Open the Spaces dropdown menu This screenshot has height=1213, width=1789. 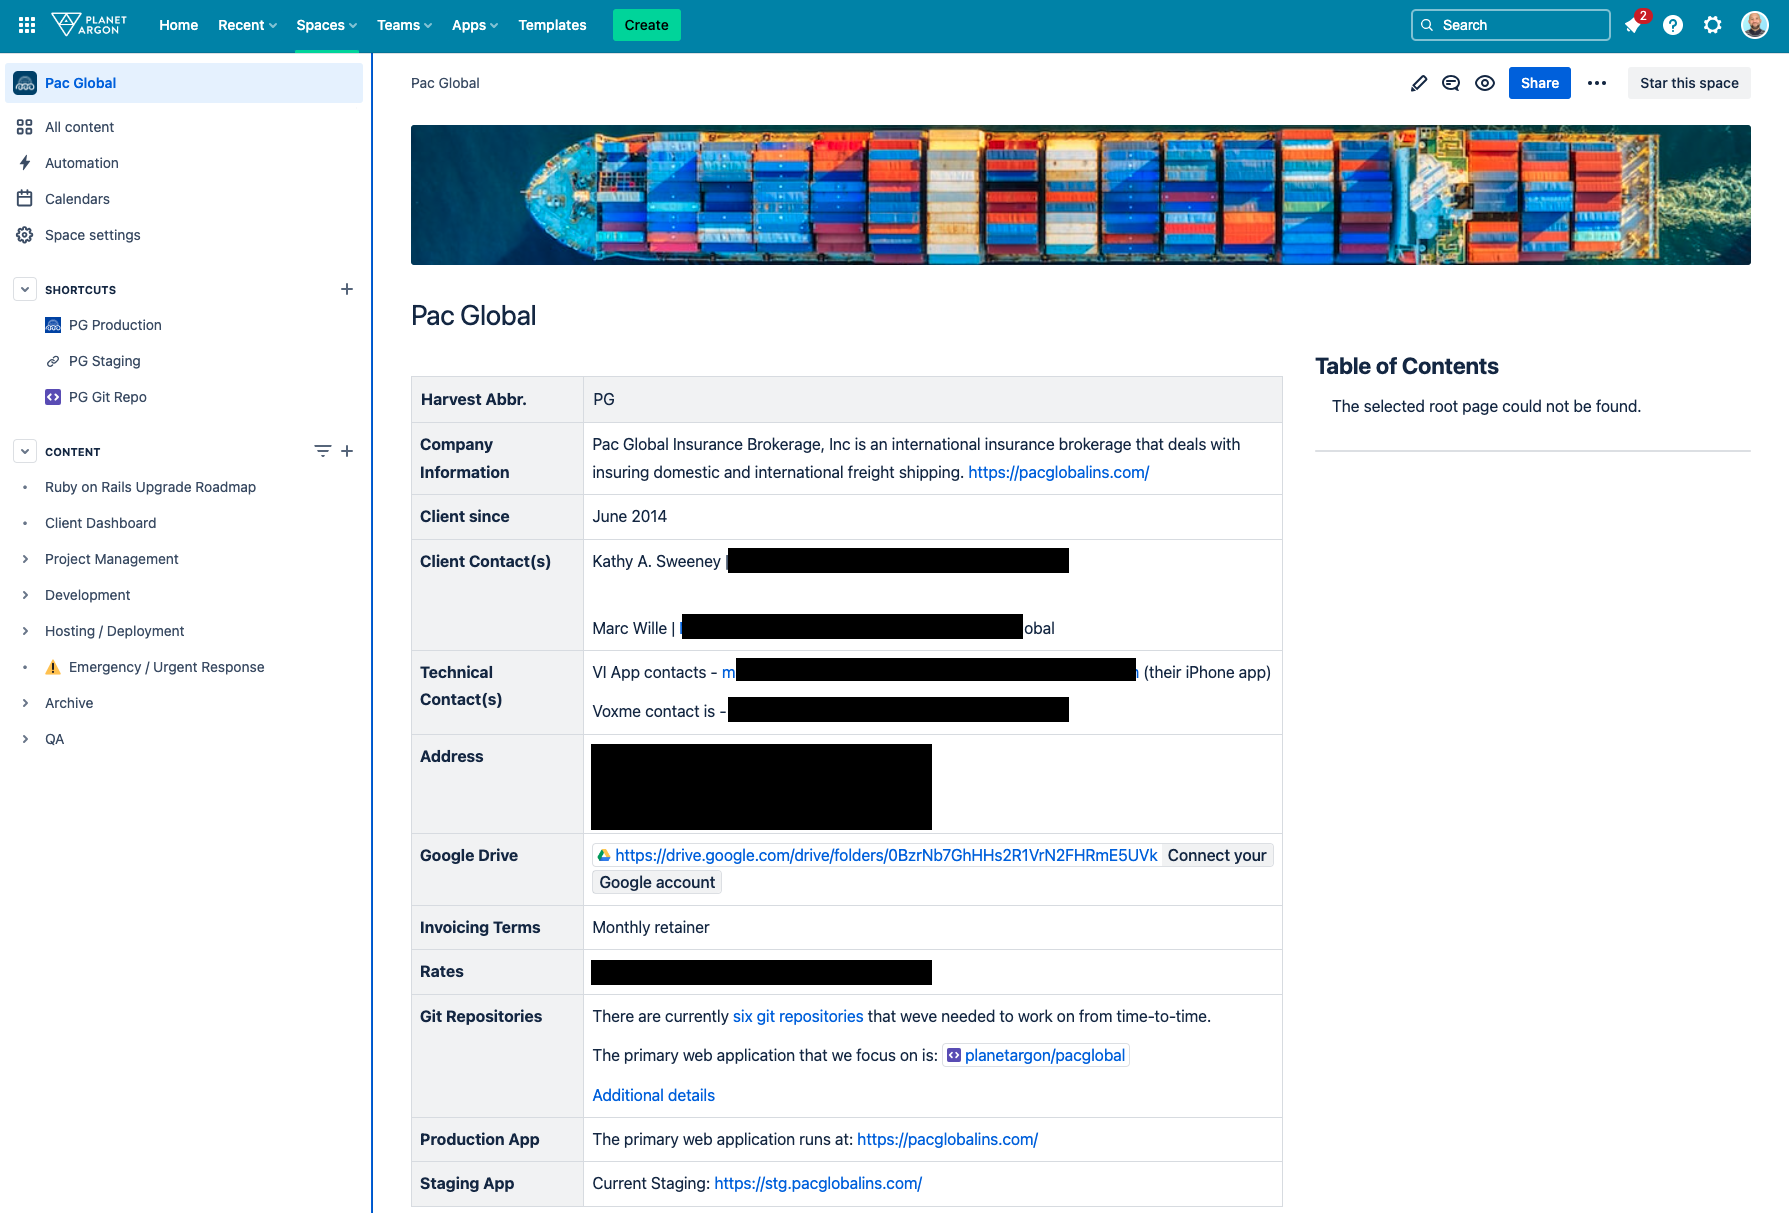[326, 25]
